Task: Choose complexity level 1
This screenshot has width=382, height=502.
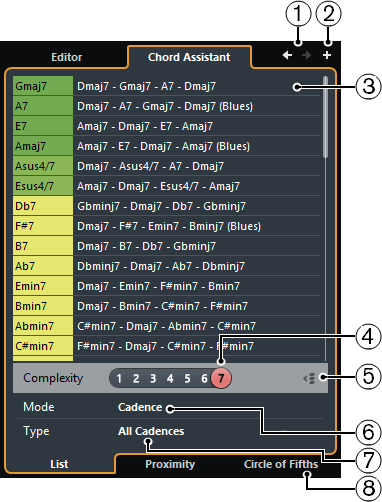Action: pos(119,378)
